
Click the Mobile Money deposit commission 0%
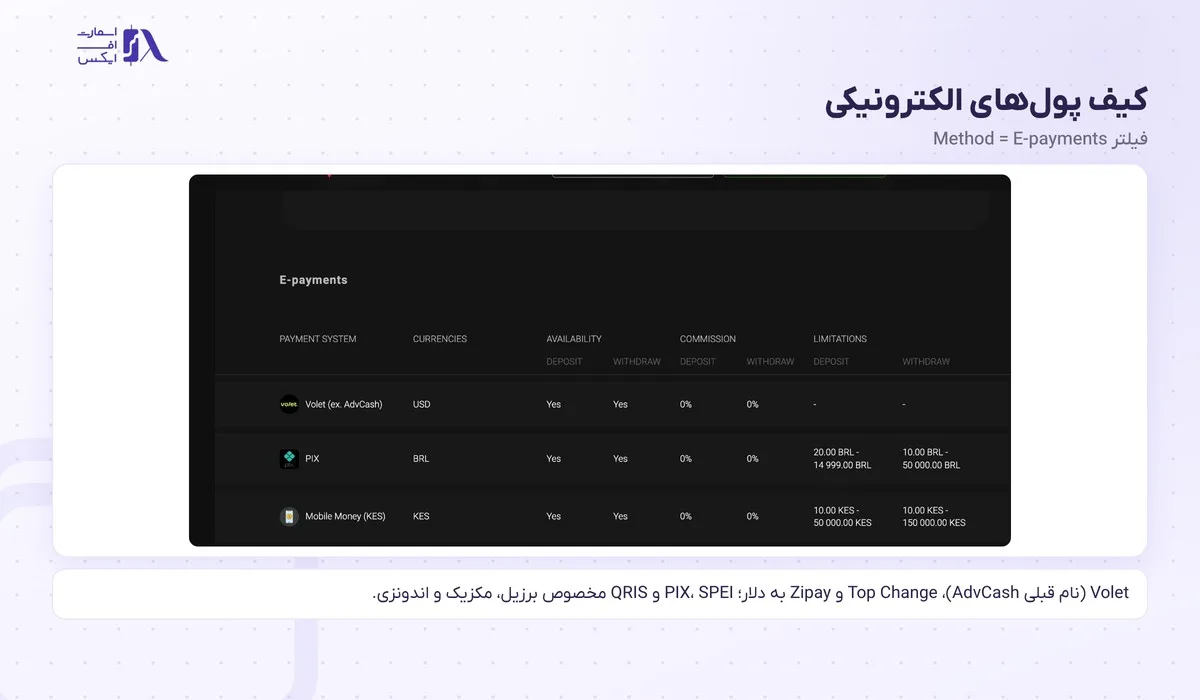tap(686, 517)
